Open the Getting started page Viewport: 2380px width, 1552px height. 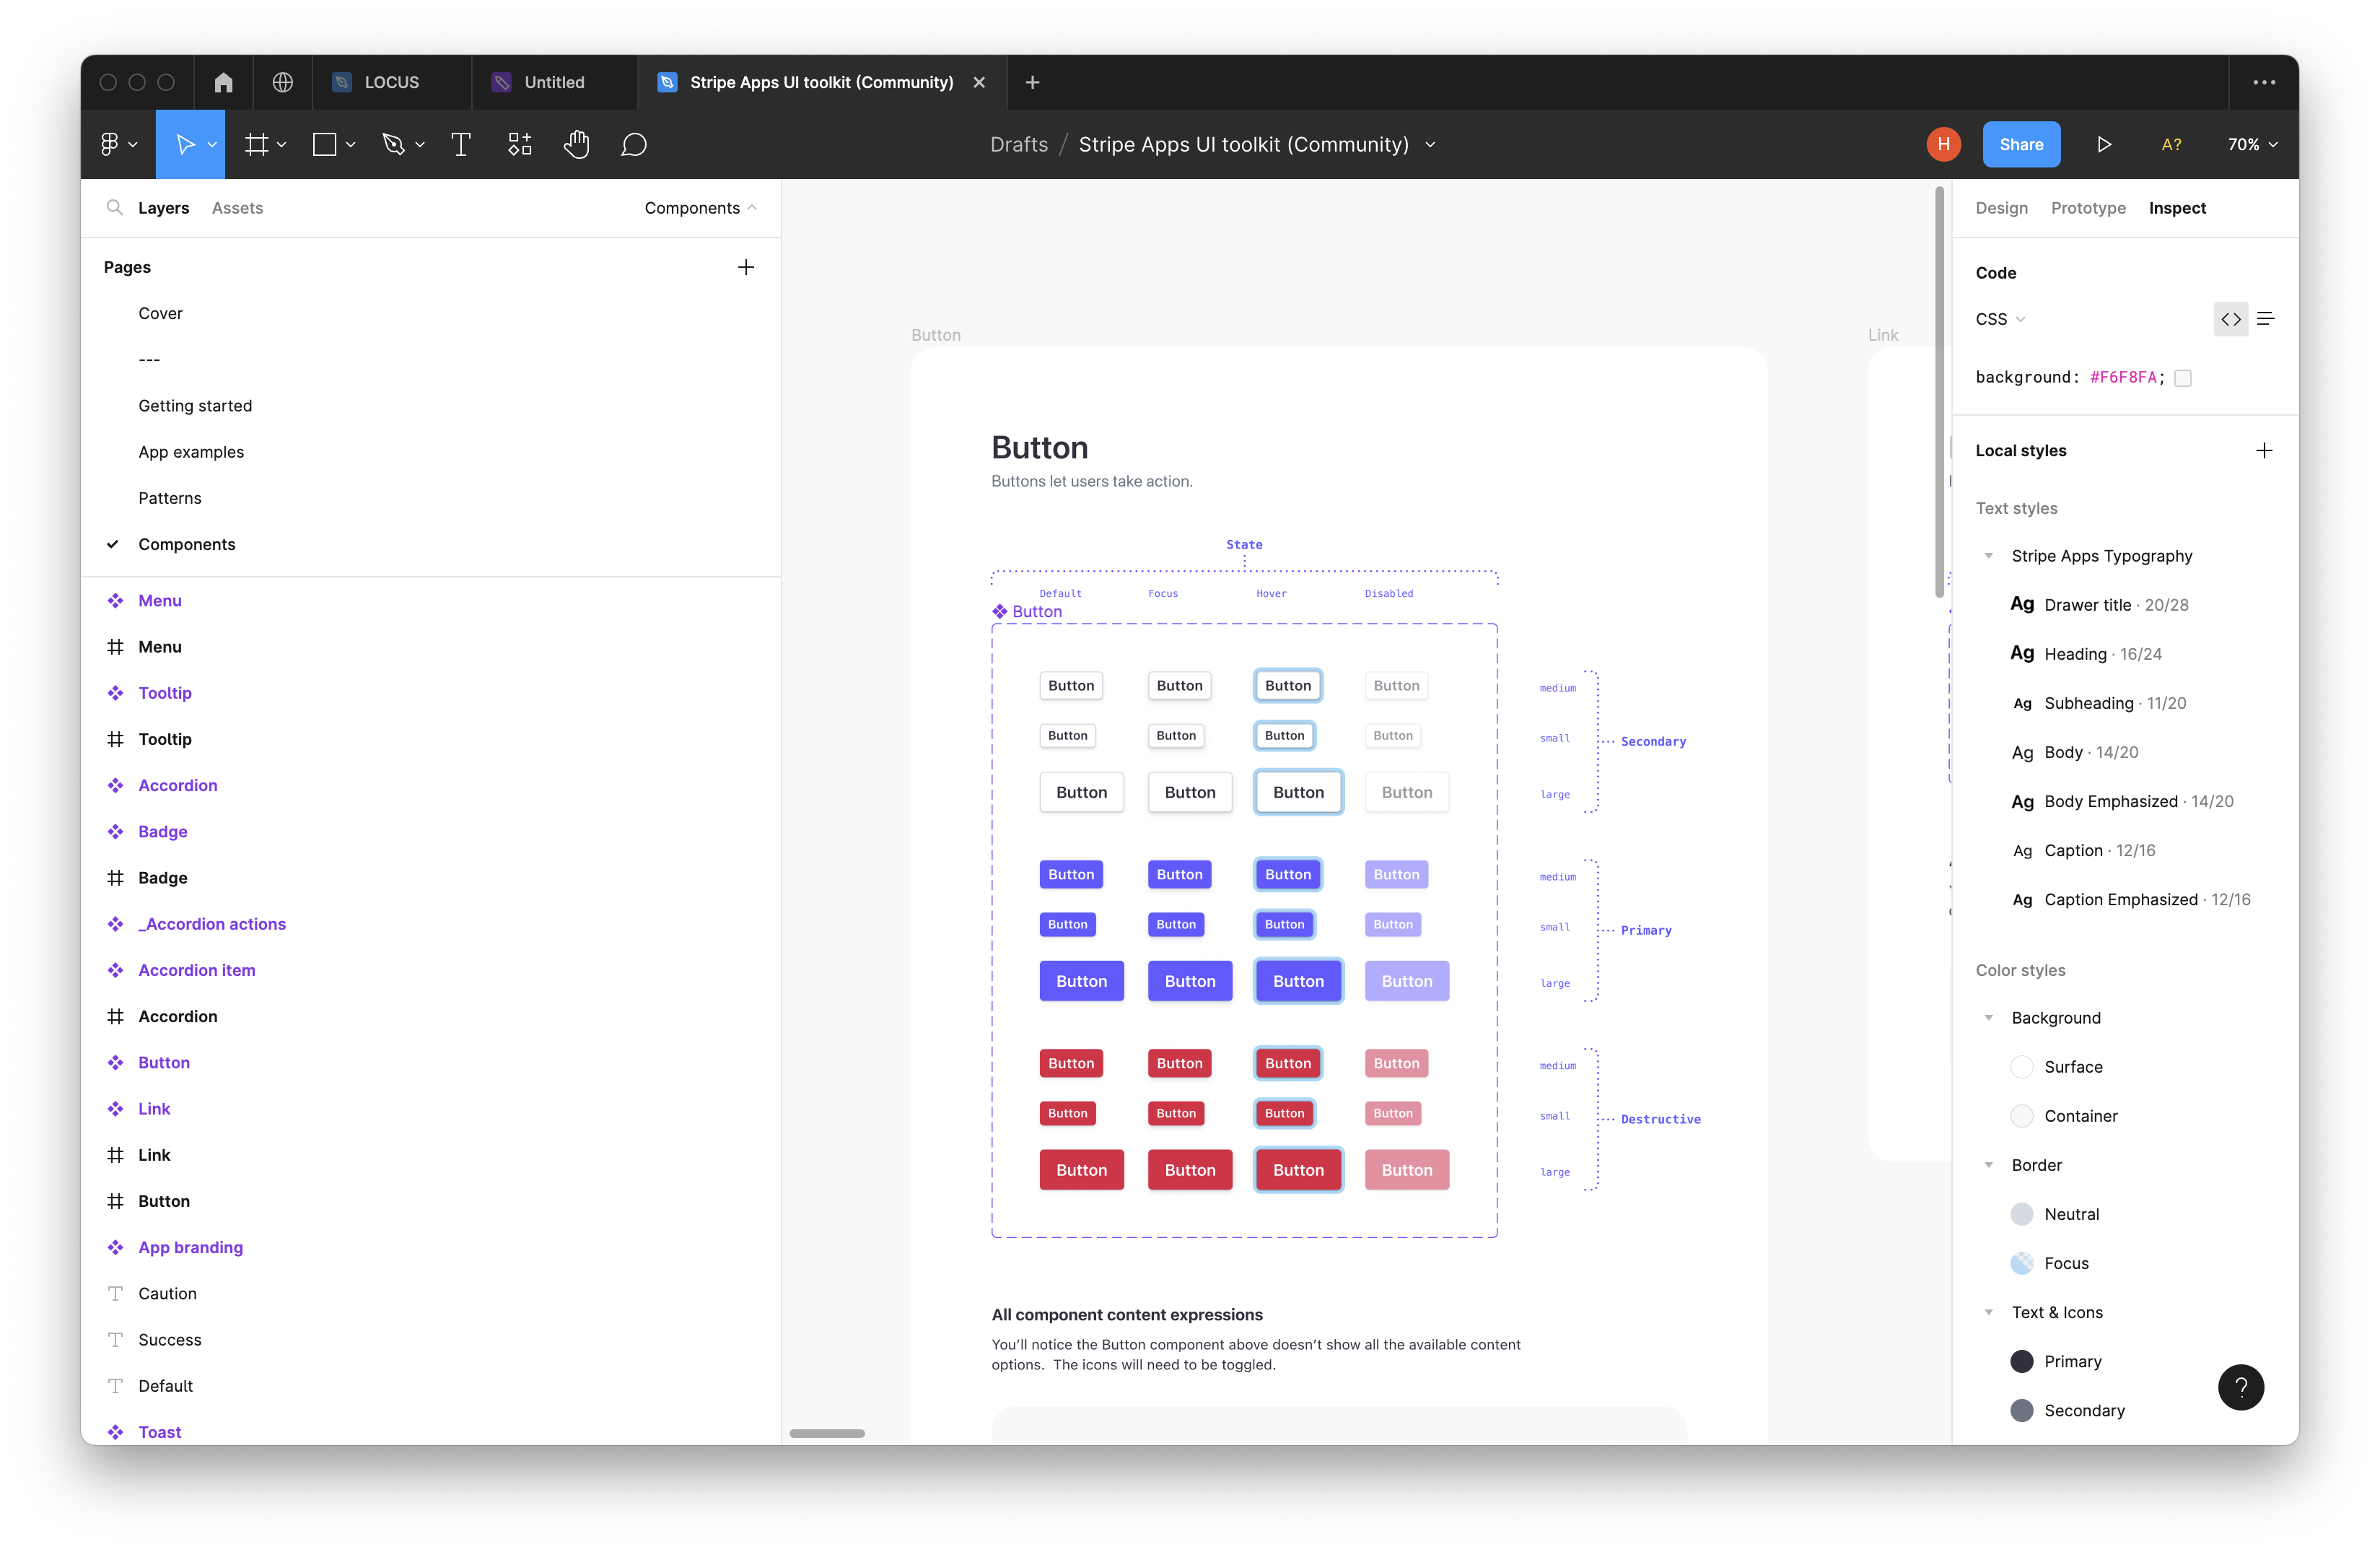click(195, 406)
